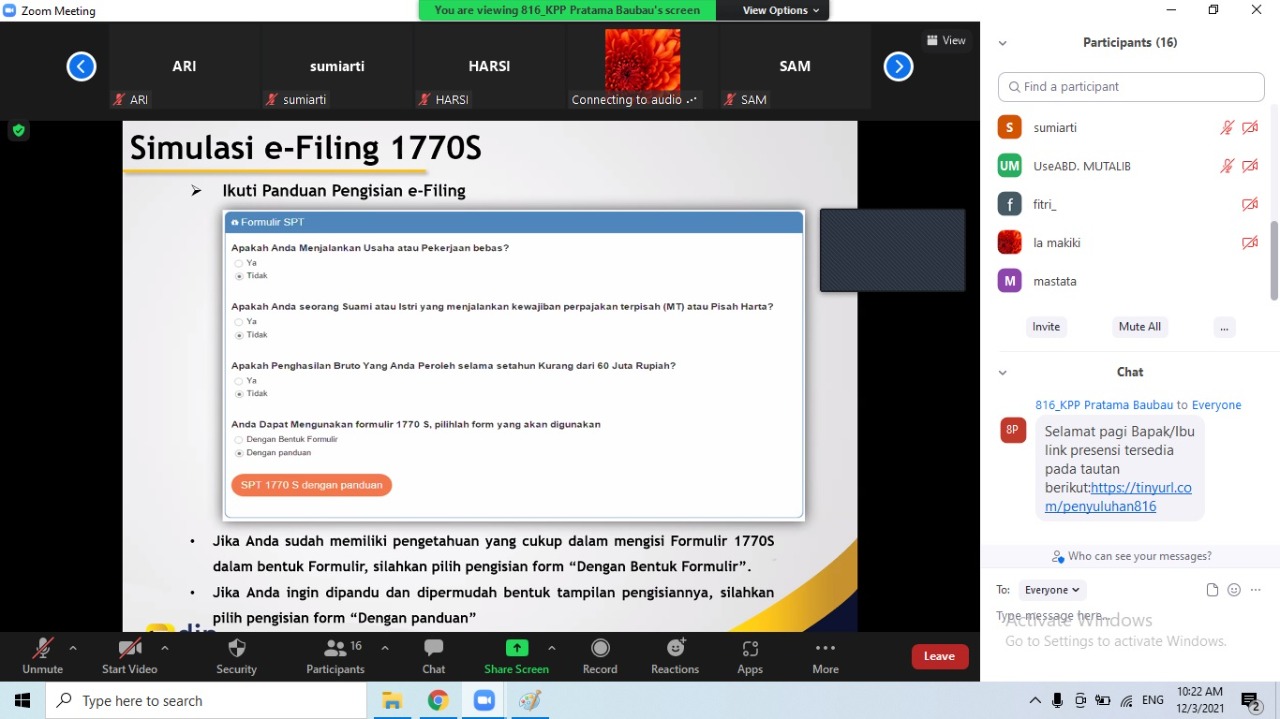Show next participants with right arrow
This screenshot has width=1280, height=719.
click(x=898, y=67)
